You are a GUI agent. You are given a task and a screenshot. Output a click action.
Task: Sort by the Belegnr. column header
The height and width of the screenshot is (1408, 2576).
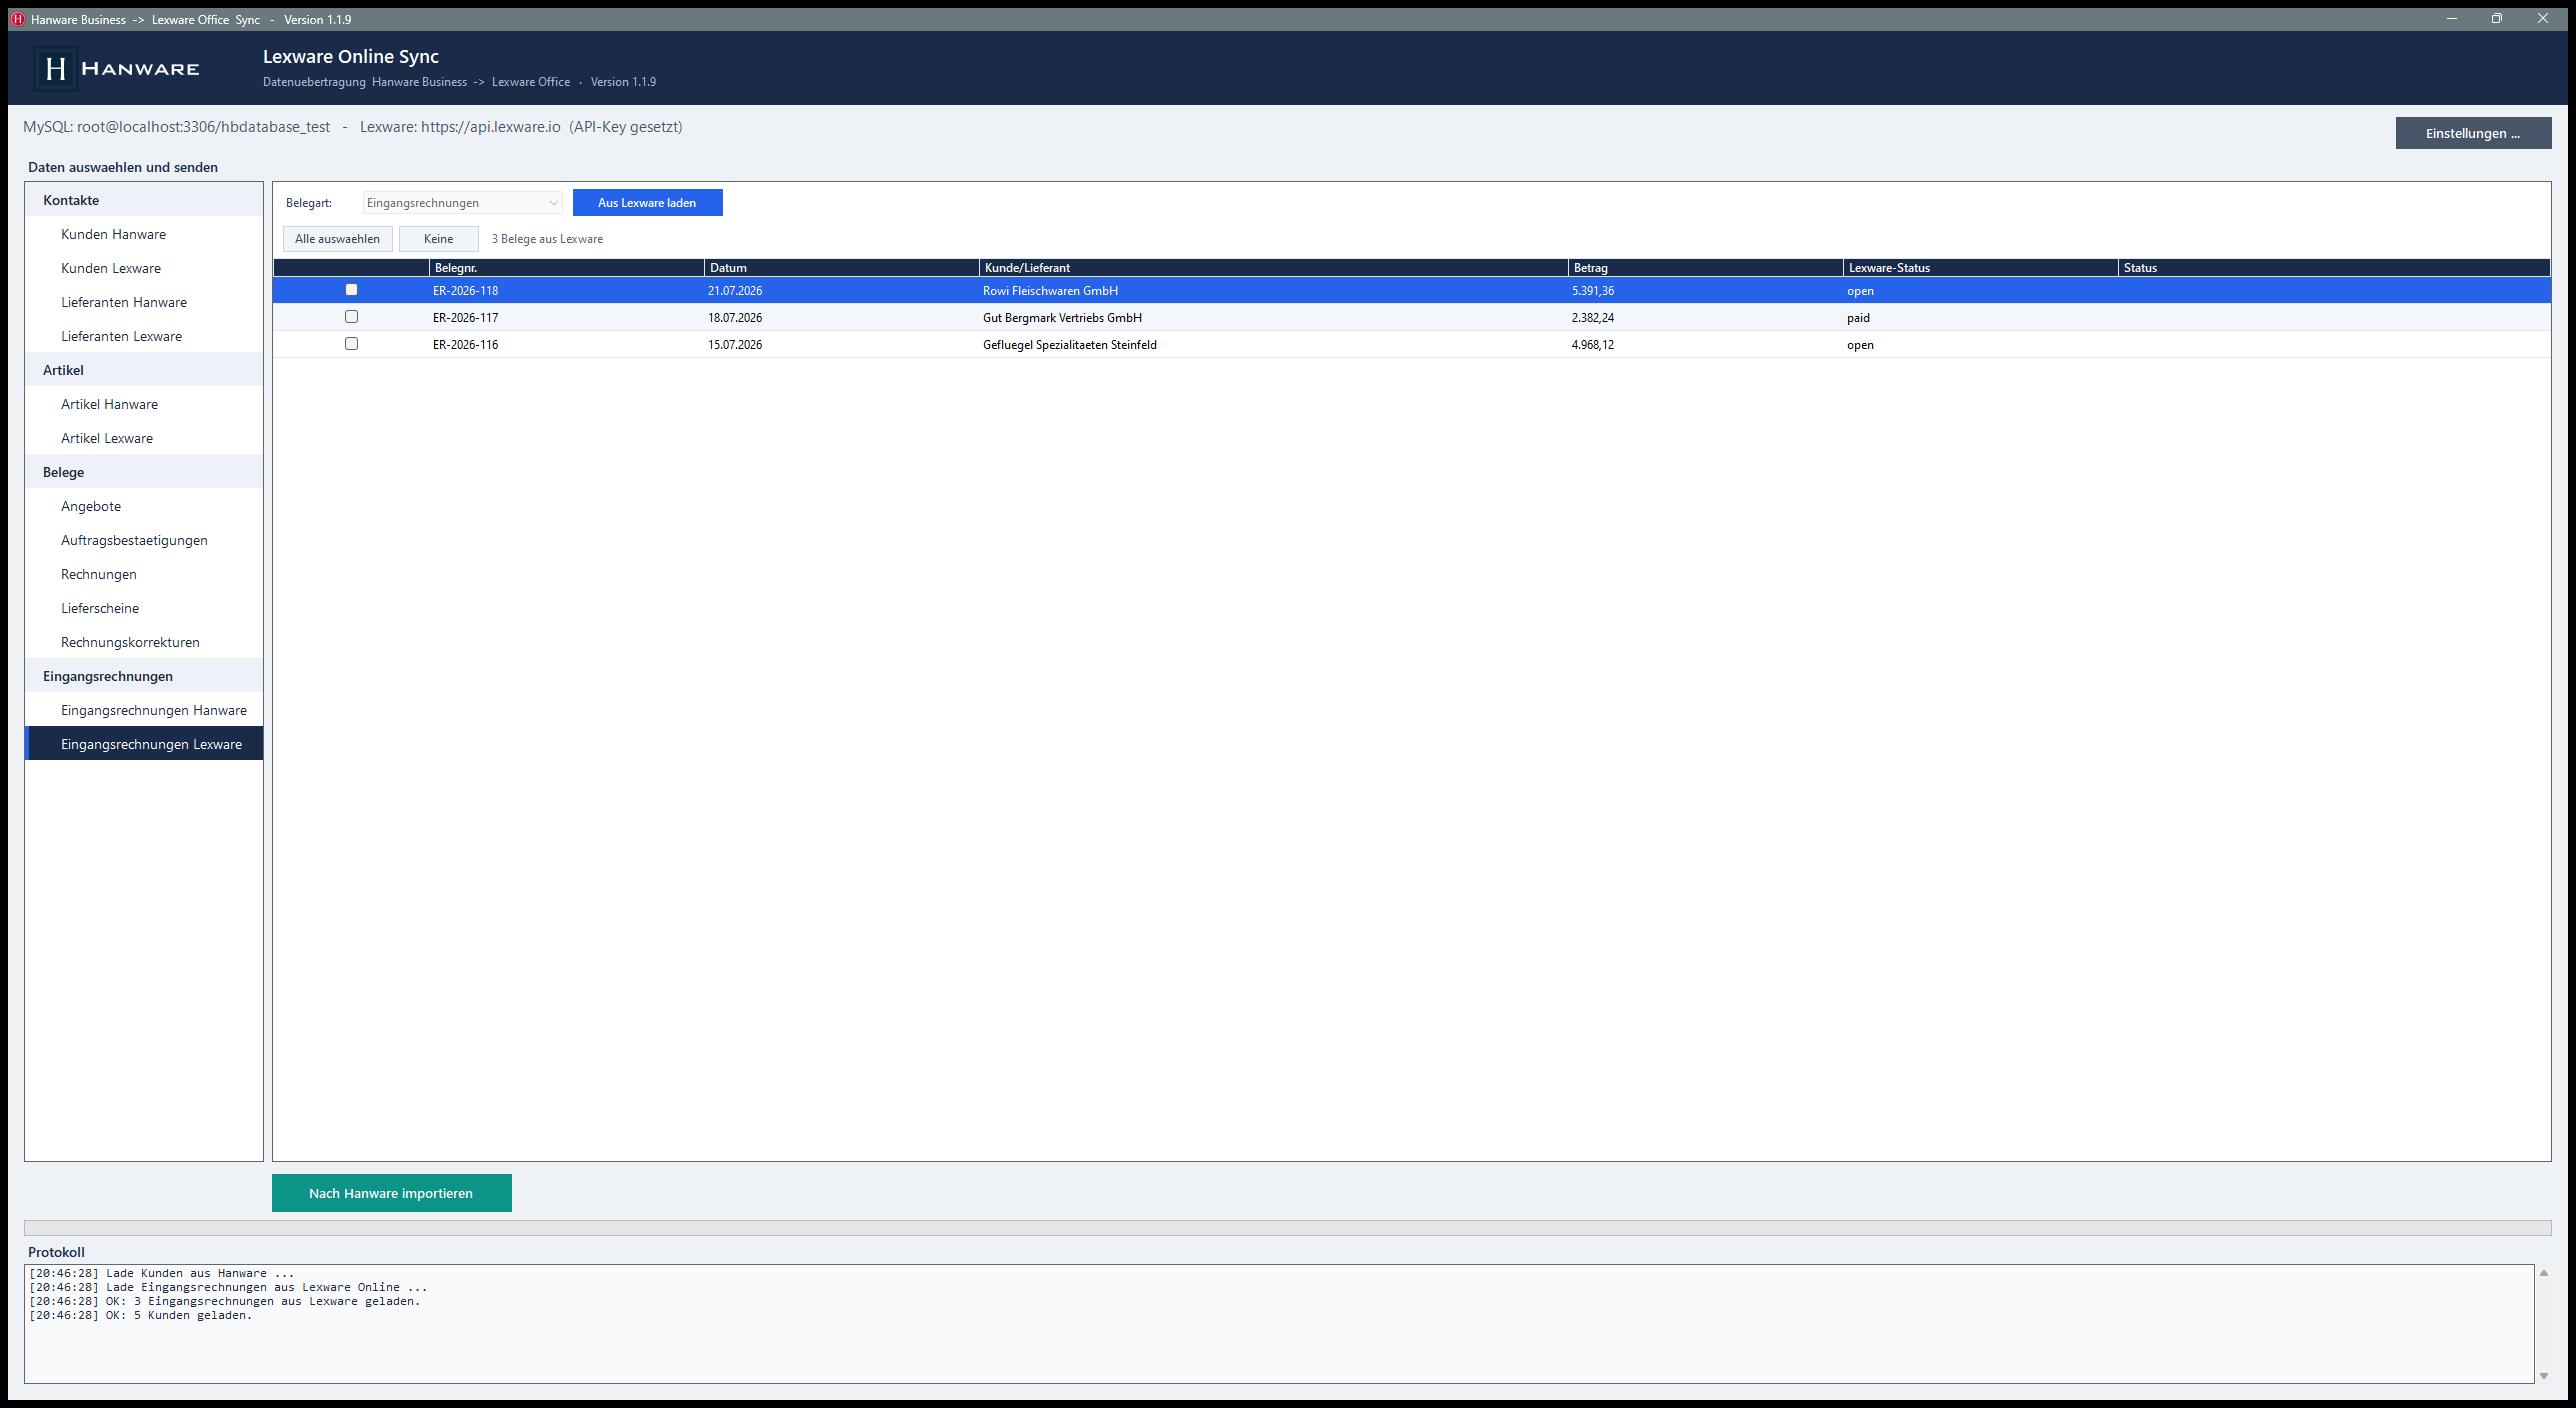click(x=566, y=268)
